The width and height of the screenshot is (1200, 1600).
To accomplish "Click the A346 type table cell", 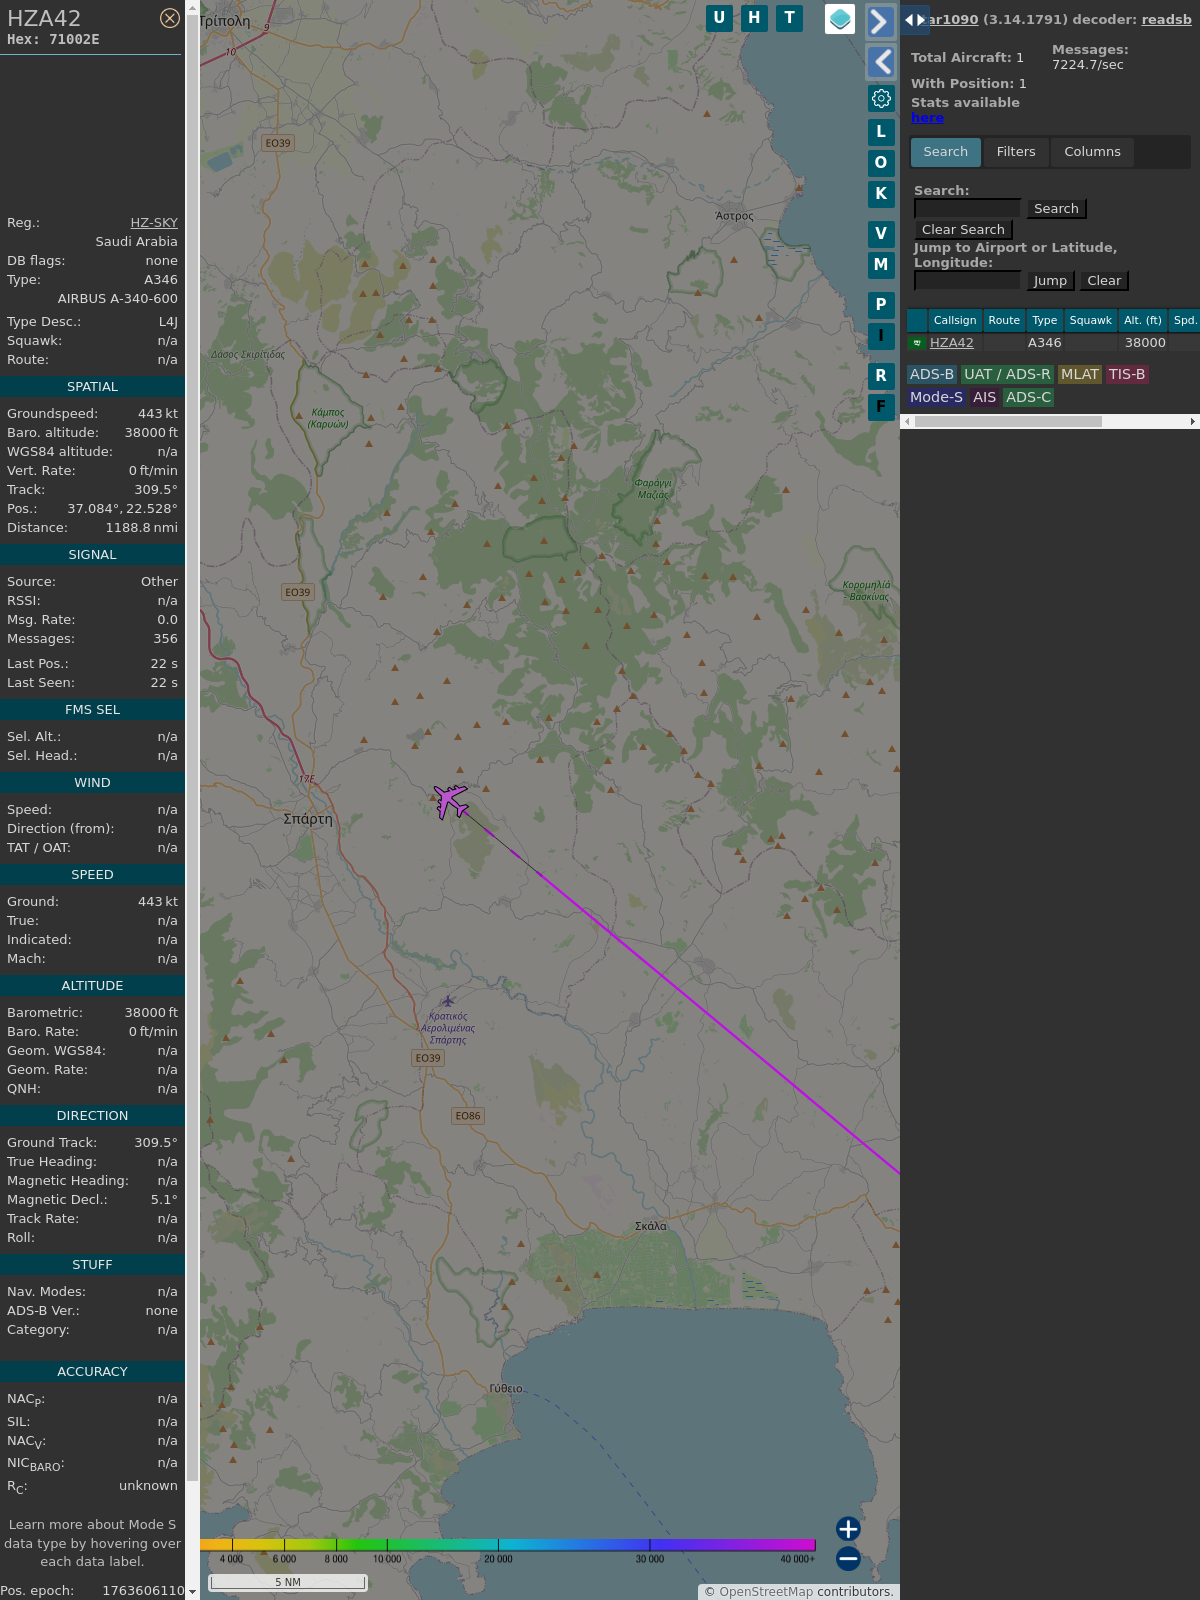I will coord(1045,342).
